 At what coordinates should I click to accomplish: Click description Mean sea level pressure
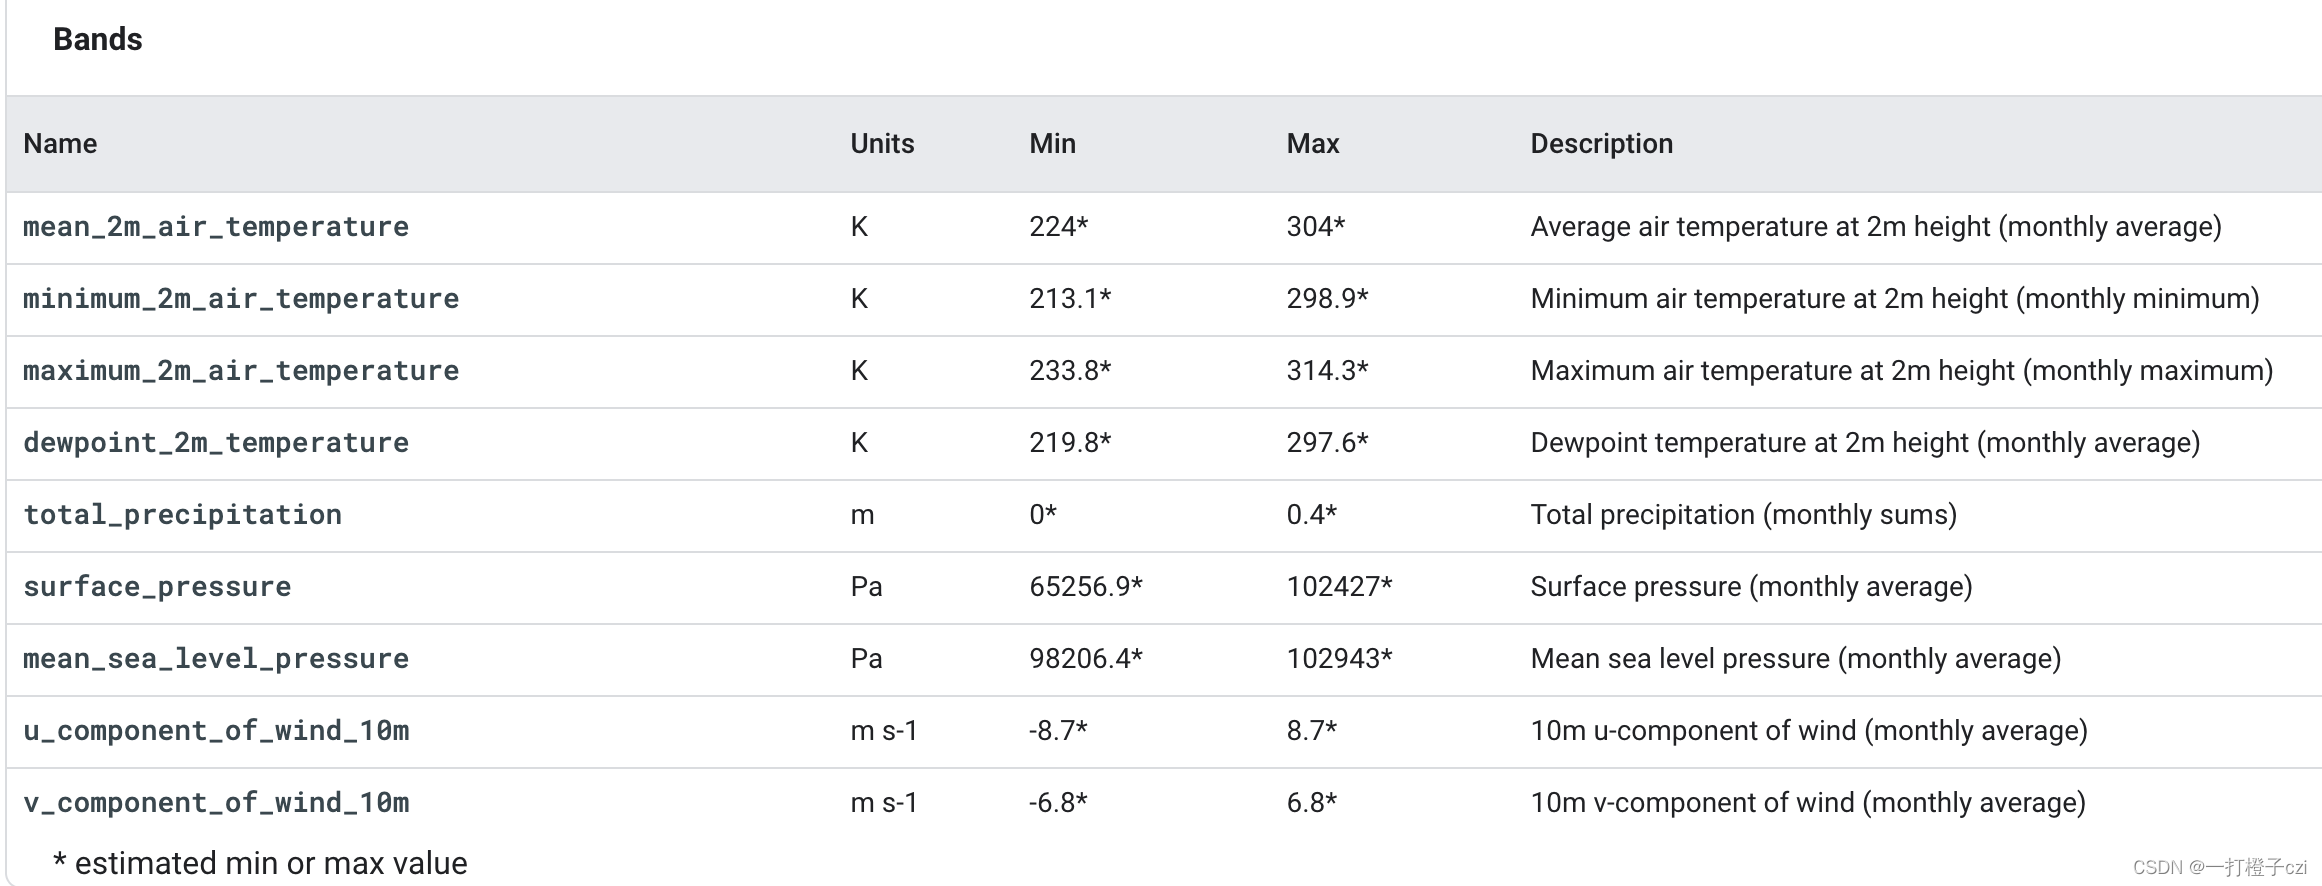click(x=1796, y=659)
